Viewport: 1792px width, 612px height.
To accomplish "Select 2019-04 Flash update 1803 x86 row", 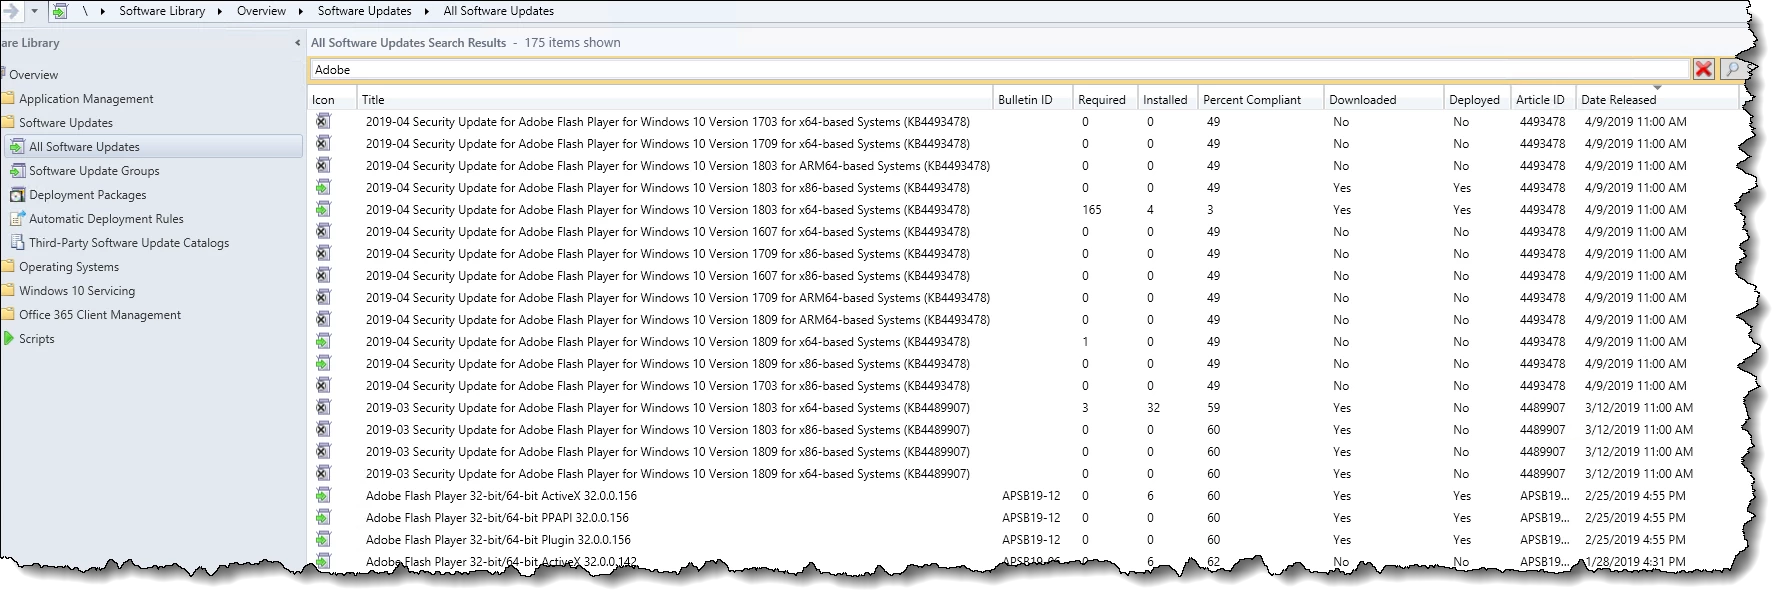I will 1024,188.
